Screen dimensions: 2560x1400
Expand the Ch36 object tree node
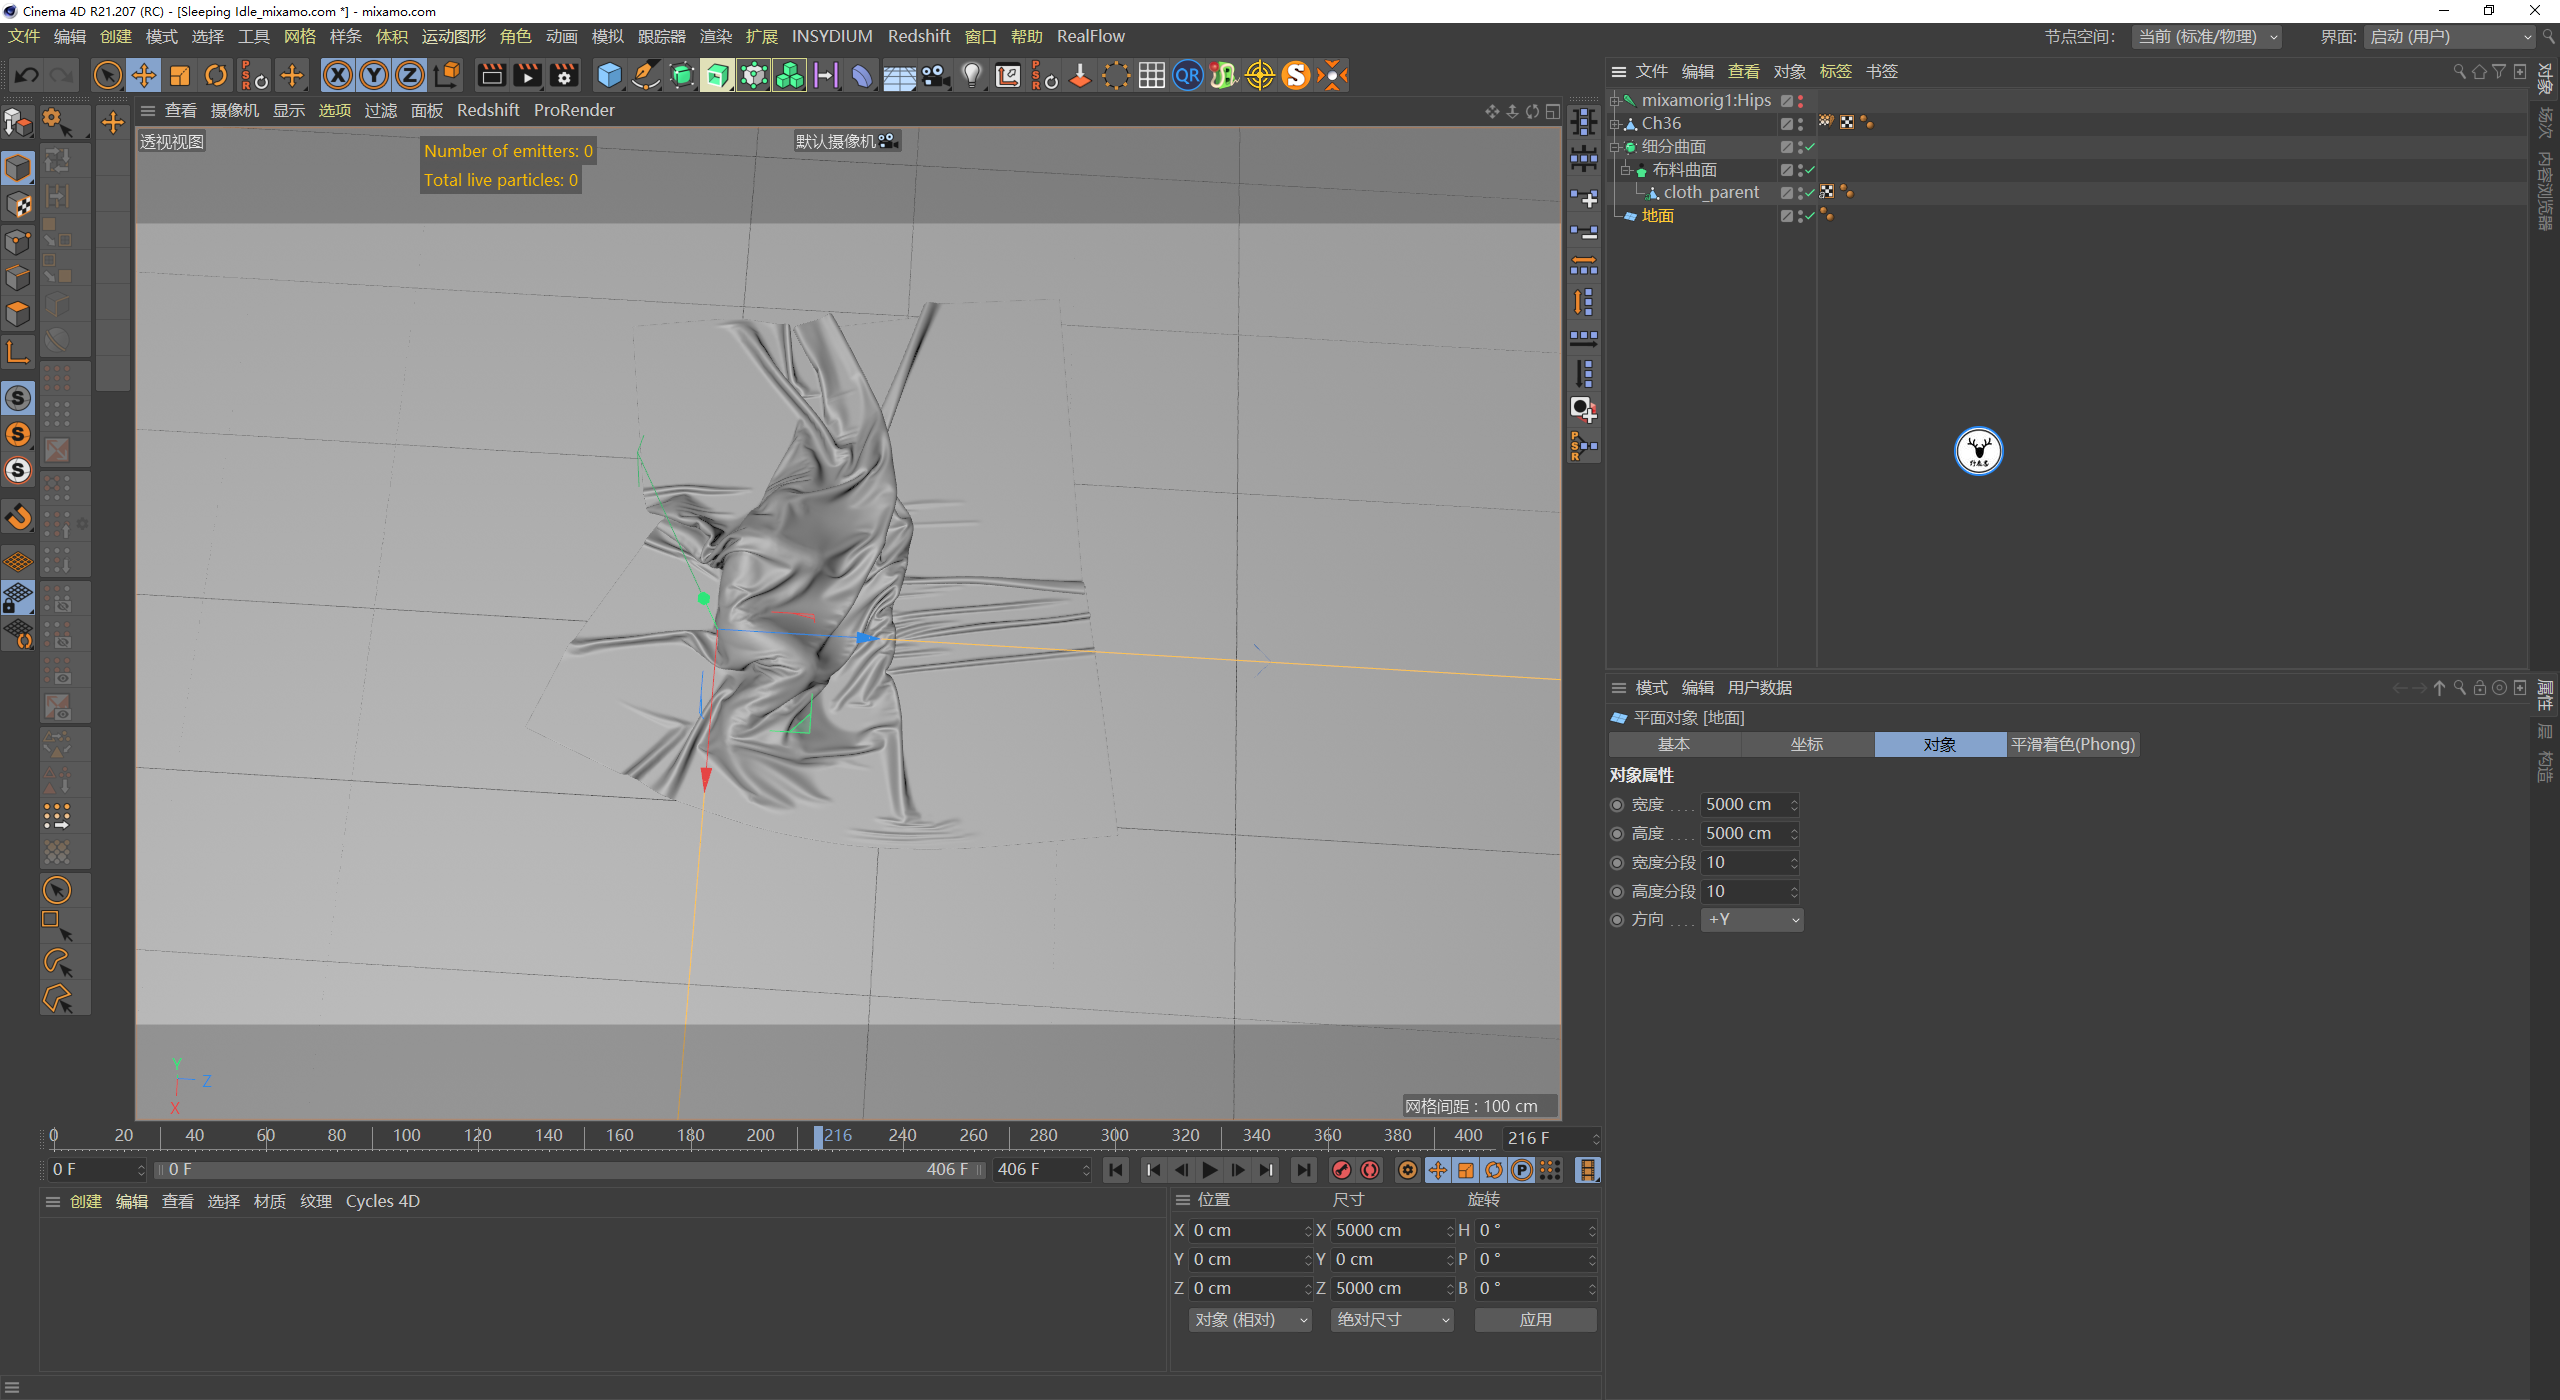[x=1614, y=124]
